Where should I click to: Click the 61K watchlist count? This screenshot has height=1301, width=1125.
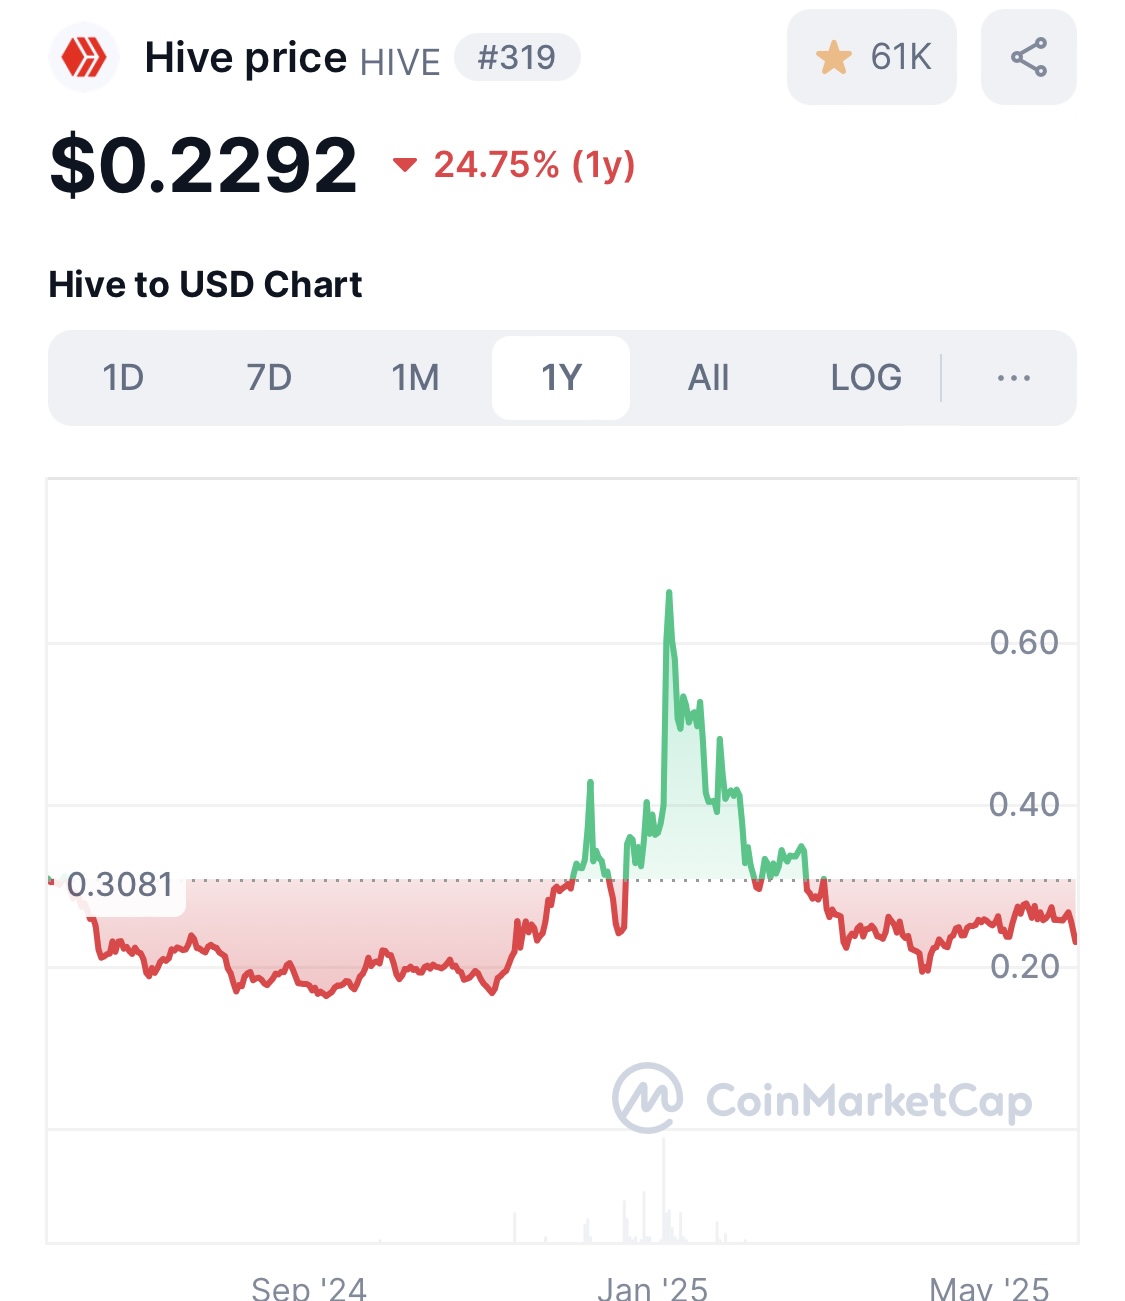click(901, 58)
